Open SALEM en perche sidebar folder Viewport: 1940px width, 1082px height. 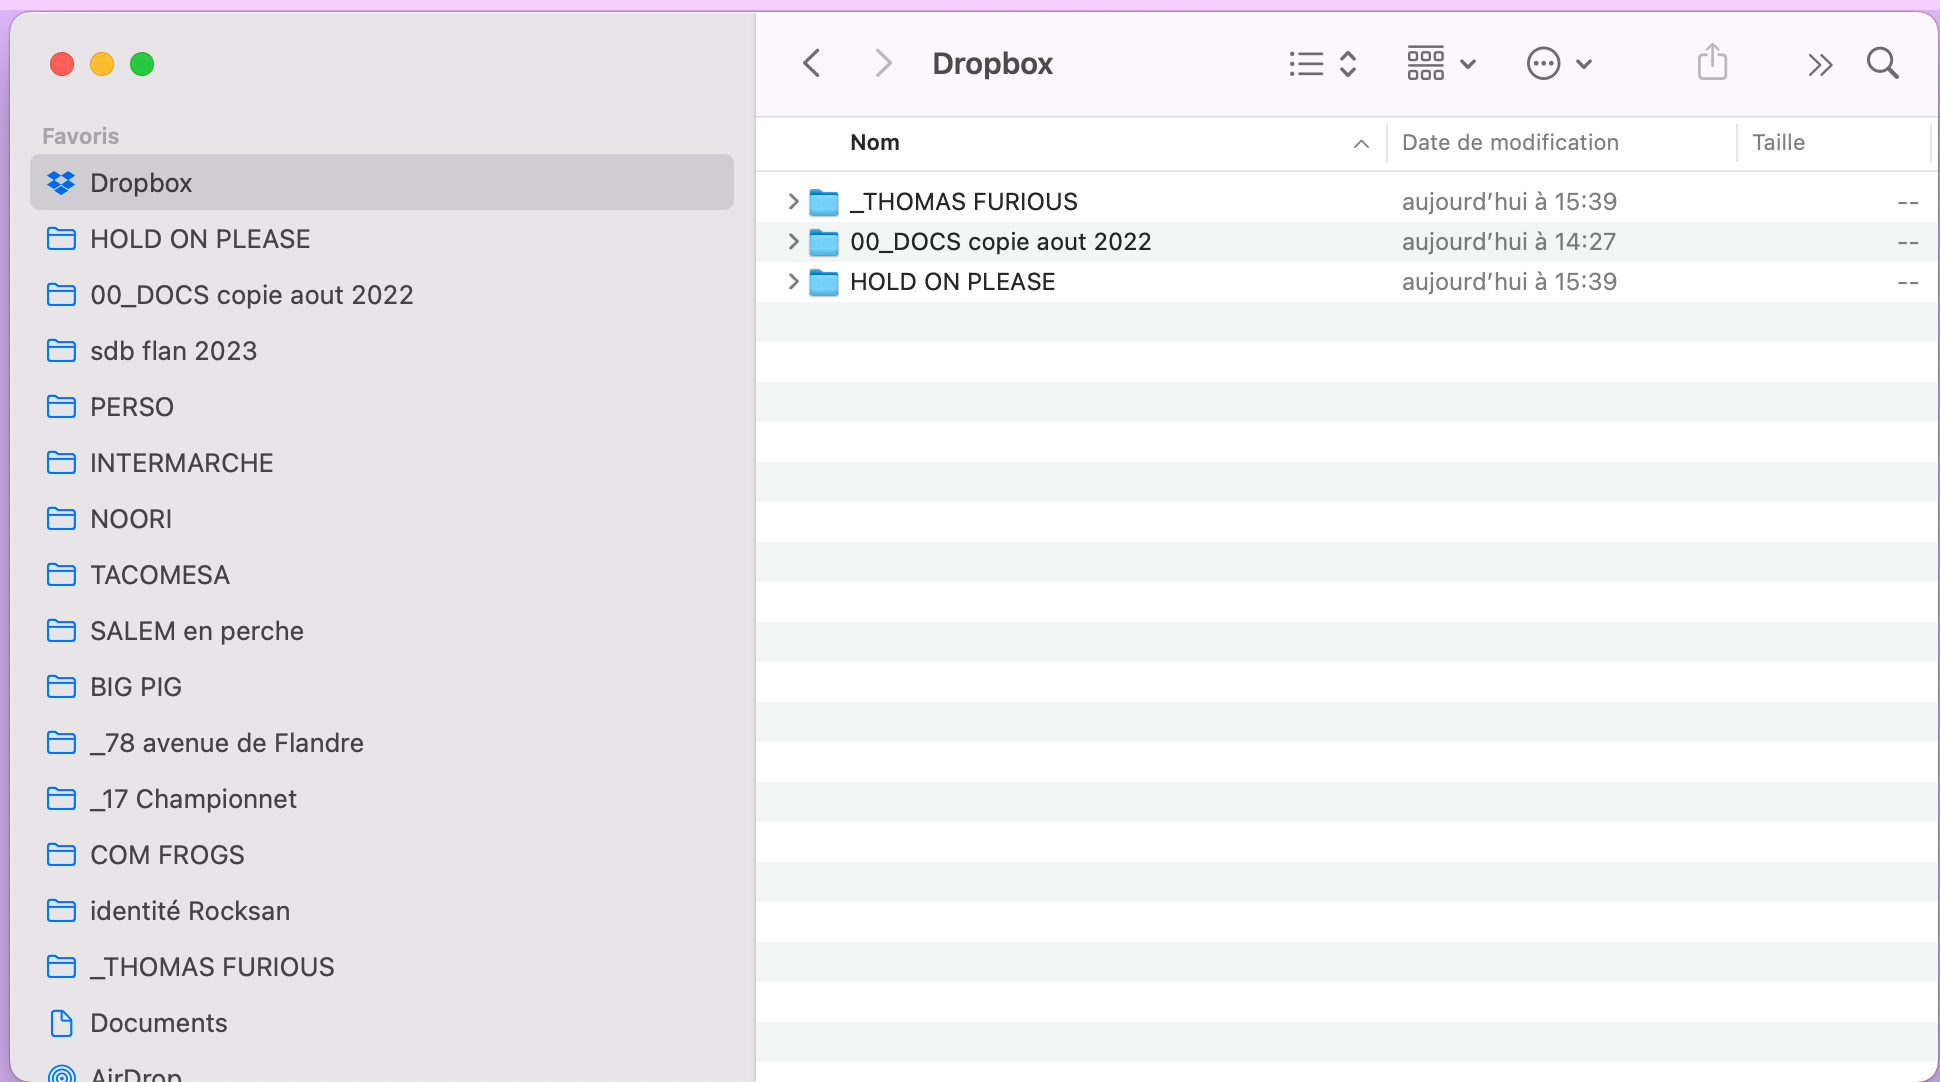[382, 631]
